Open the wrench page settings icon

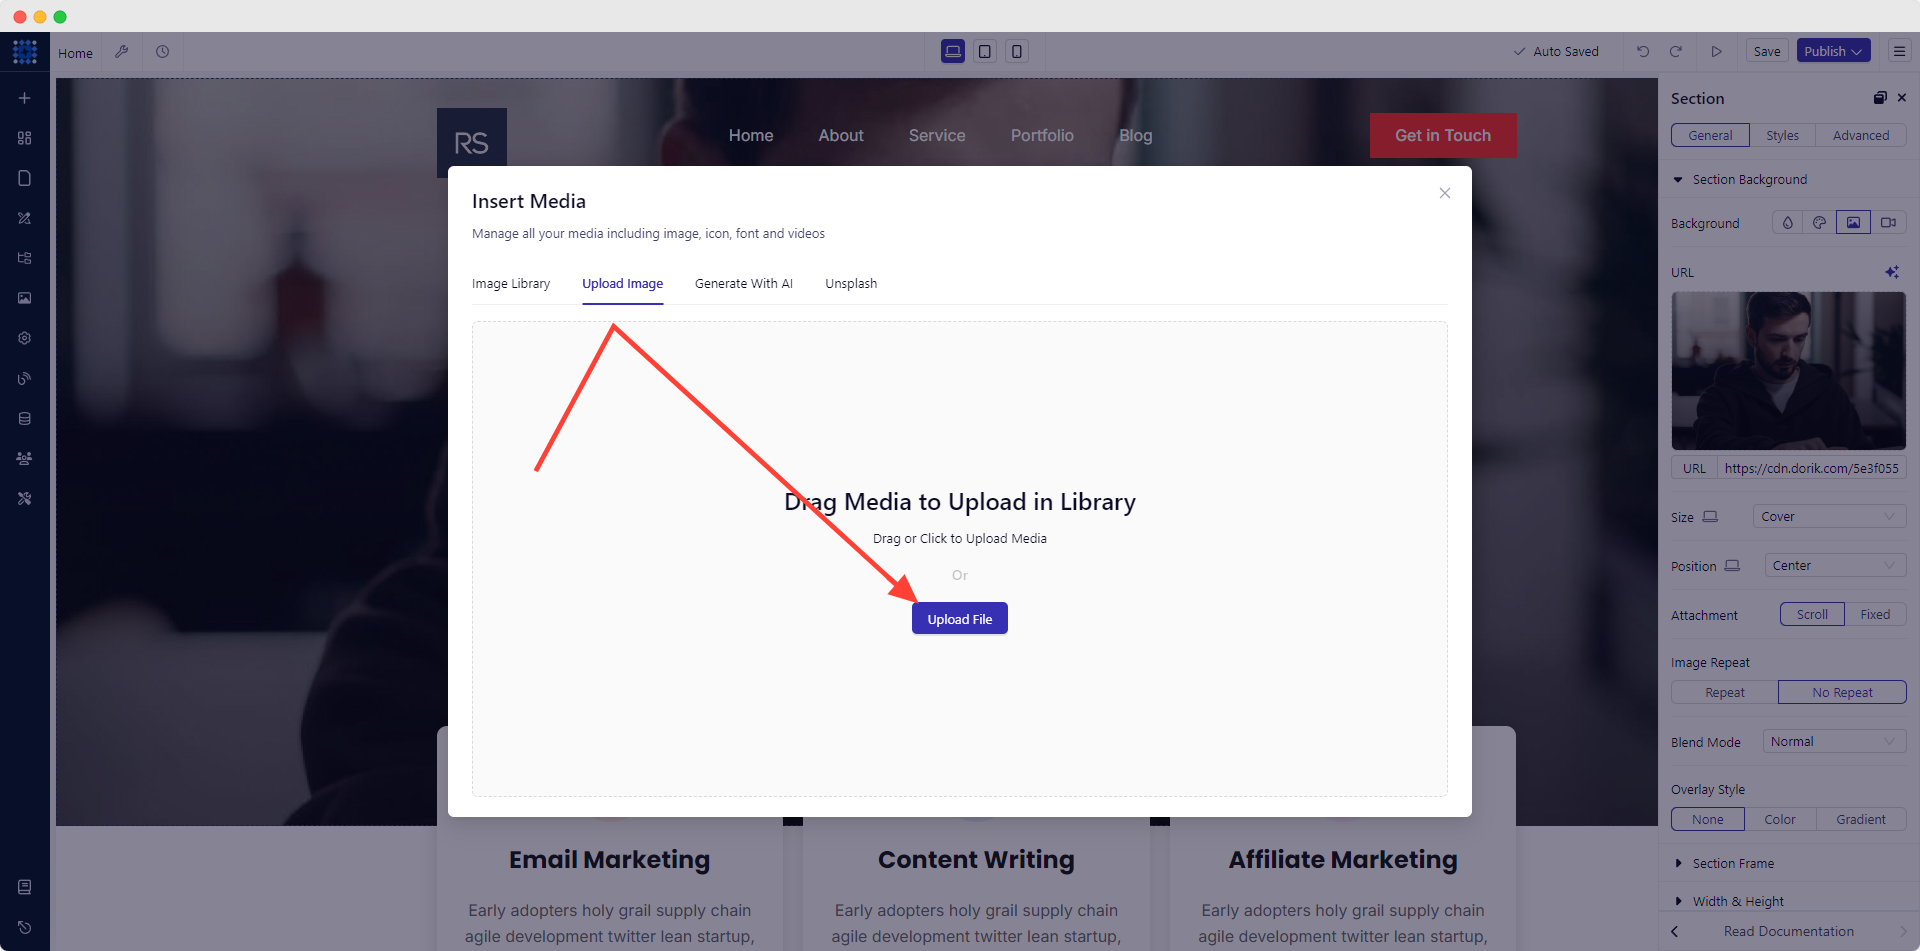122,52
